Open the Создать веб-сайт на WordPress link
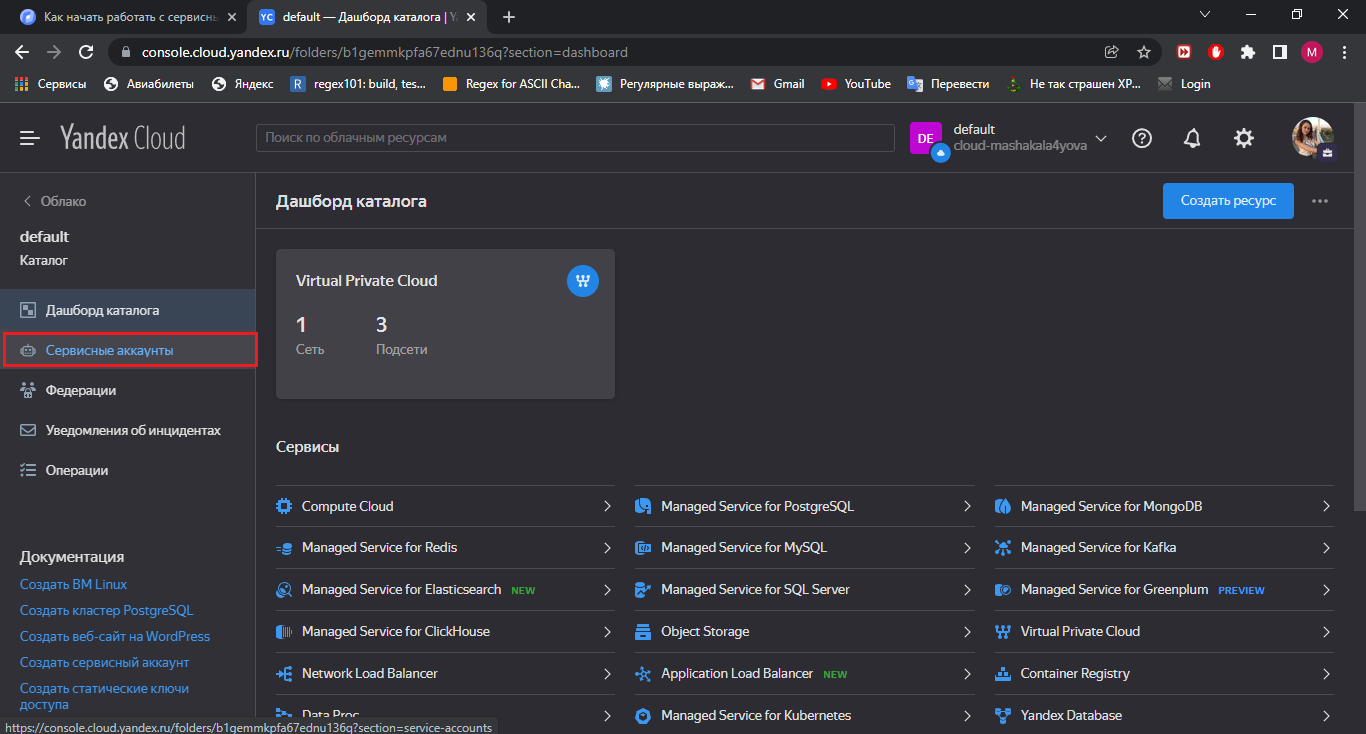This screenshot has height=734, width=1366. pos(115,636)
